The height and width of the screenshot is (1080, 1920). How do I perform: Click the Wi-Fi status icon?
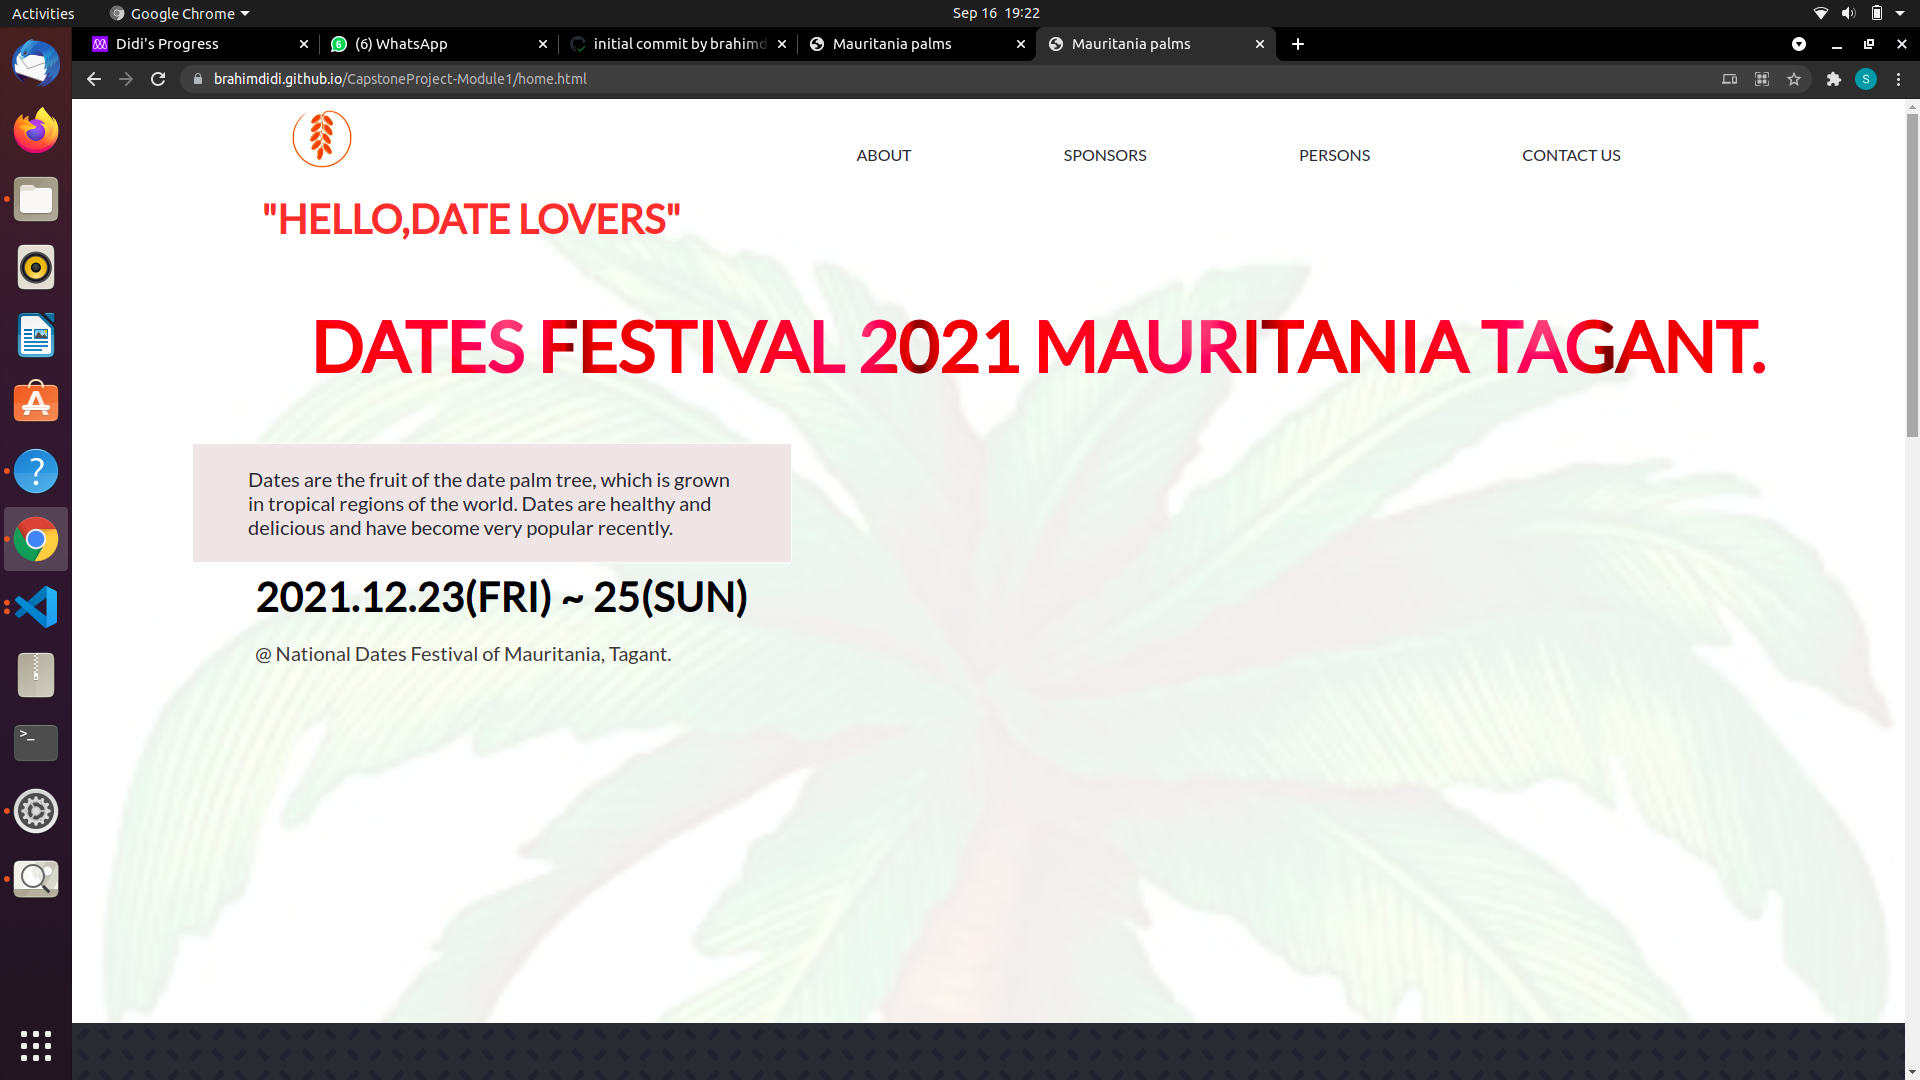[x=1820, y=13]
